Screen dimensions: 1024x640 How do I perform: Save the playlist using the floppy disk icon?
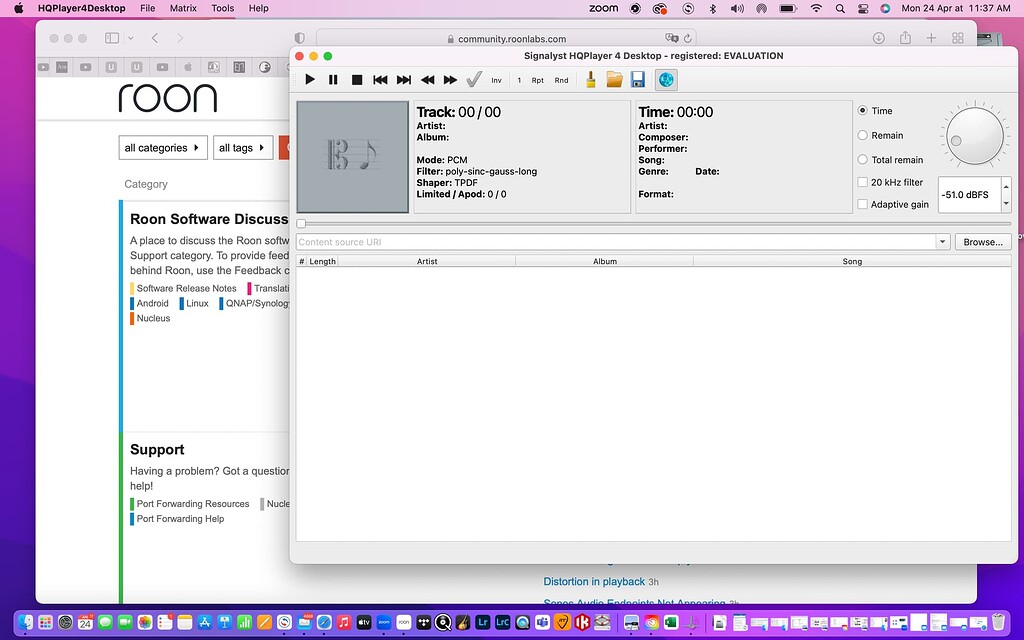pyautogui.click(x=638, y=80)
